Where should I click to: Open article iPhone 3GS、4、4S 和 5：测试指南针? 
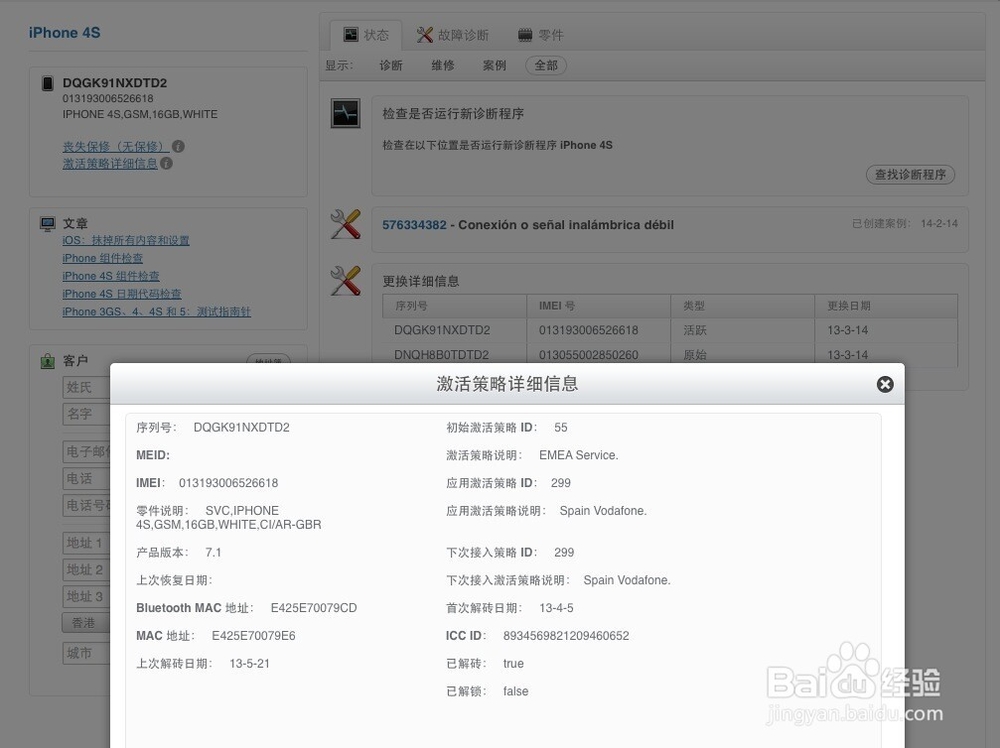tap(156, 312)
